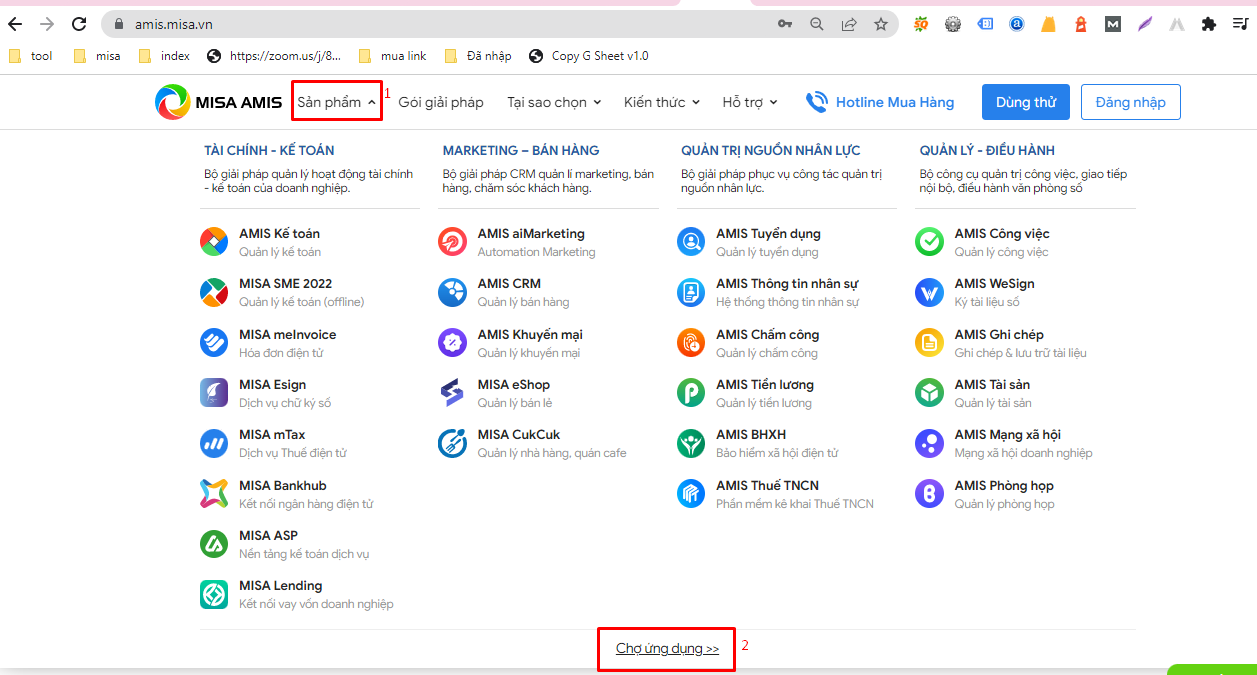Screen dimensions: 1257x675
Task: Expand the Kiến thức dropdown
Action: (x=662, y=102)
